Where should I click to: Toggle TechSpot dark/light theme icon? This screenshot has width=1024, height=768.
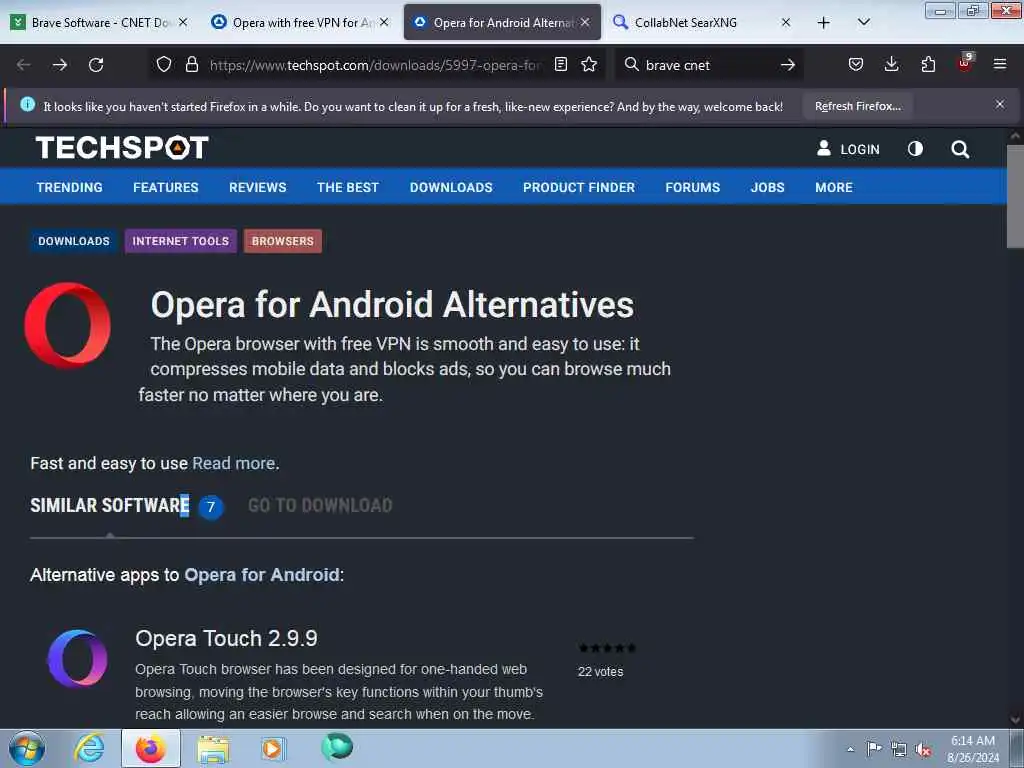[915, 149]
